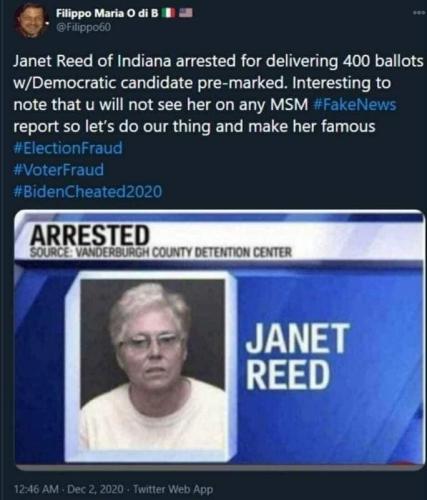The image size is (427, 500).
Task: Click the ARRESTED banner headline in image
Action: pyautogui.click(x=90, y=235)
